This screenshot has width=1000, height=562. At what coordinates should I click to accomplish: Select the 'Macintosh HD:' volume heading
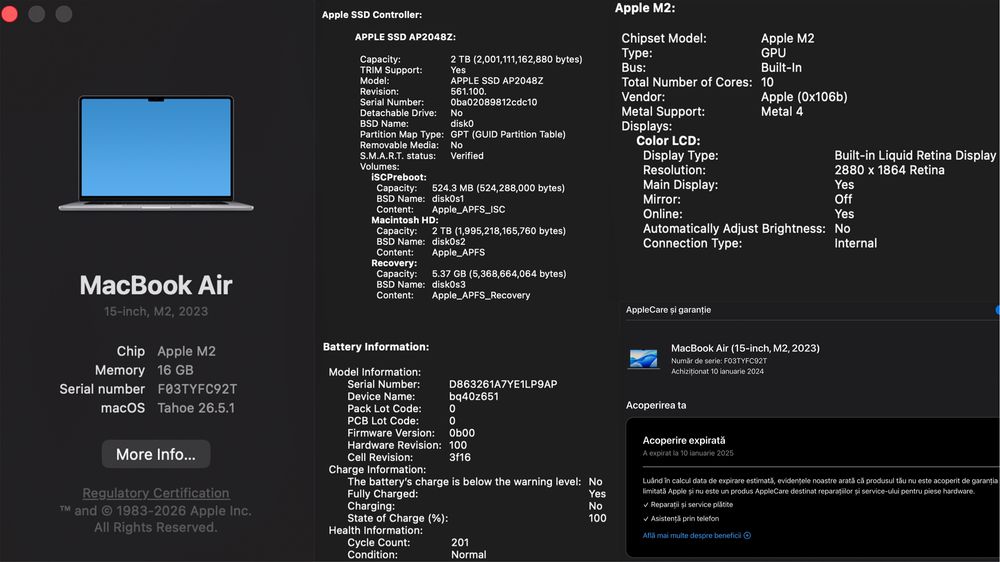404,220
